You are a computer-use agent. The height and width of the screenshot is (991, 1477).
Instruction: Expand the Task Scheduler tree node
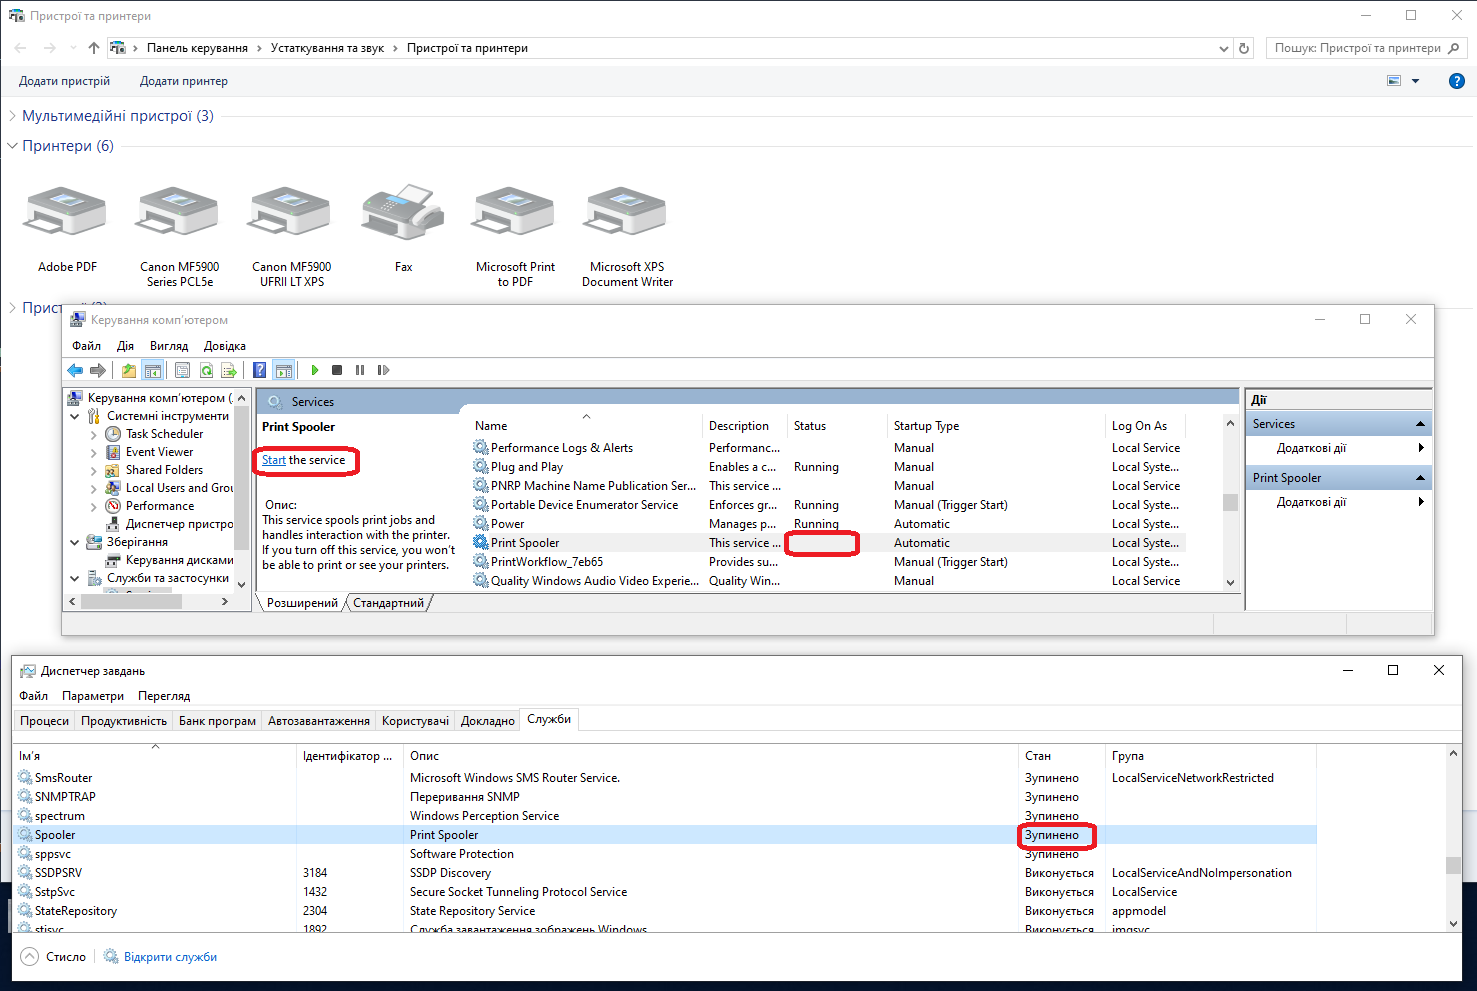[93, 434]
